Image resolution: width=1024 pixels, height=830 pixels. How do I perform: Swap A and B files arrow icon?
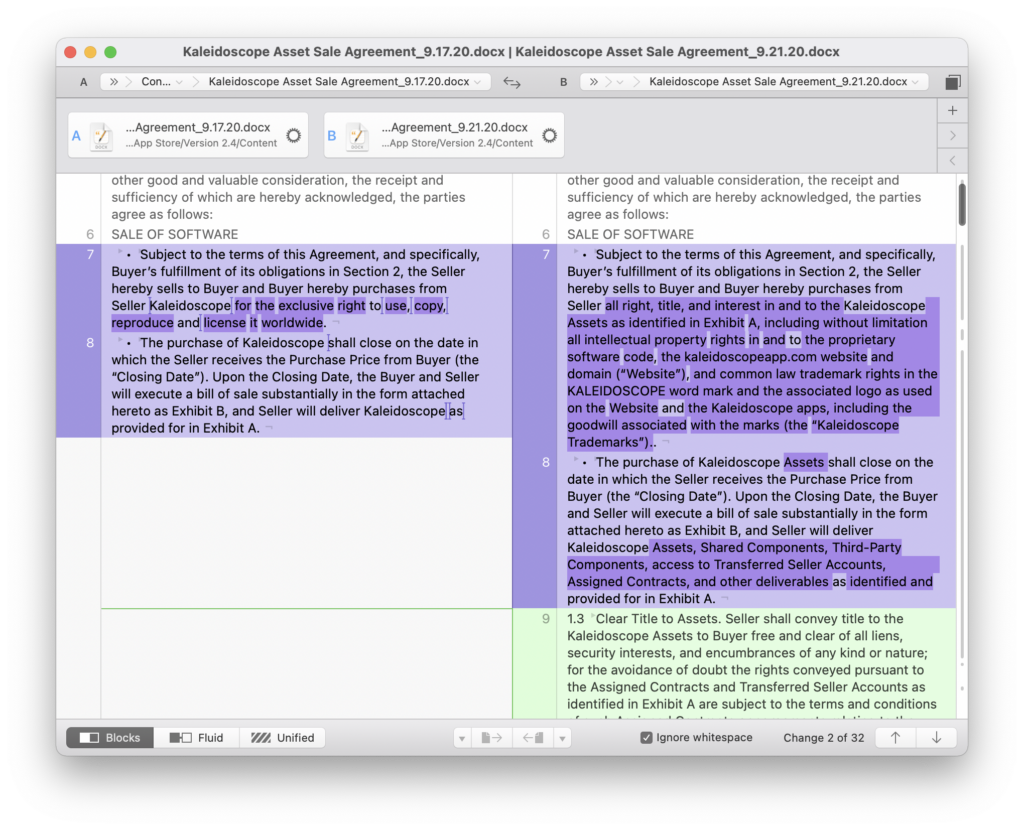pos(511,82)
